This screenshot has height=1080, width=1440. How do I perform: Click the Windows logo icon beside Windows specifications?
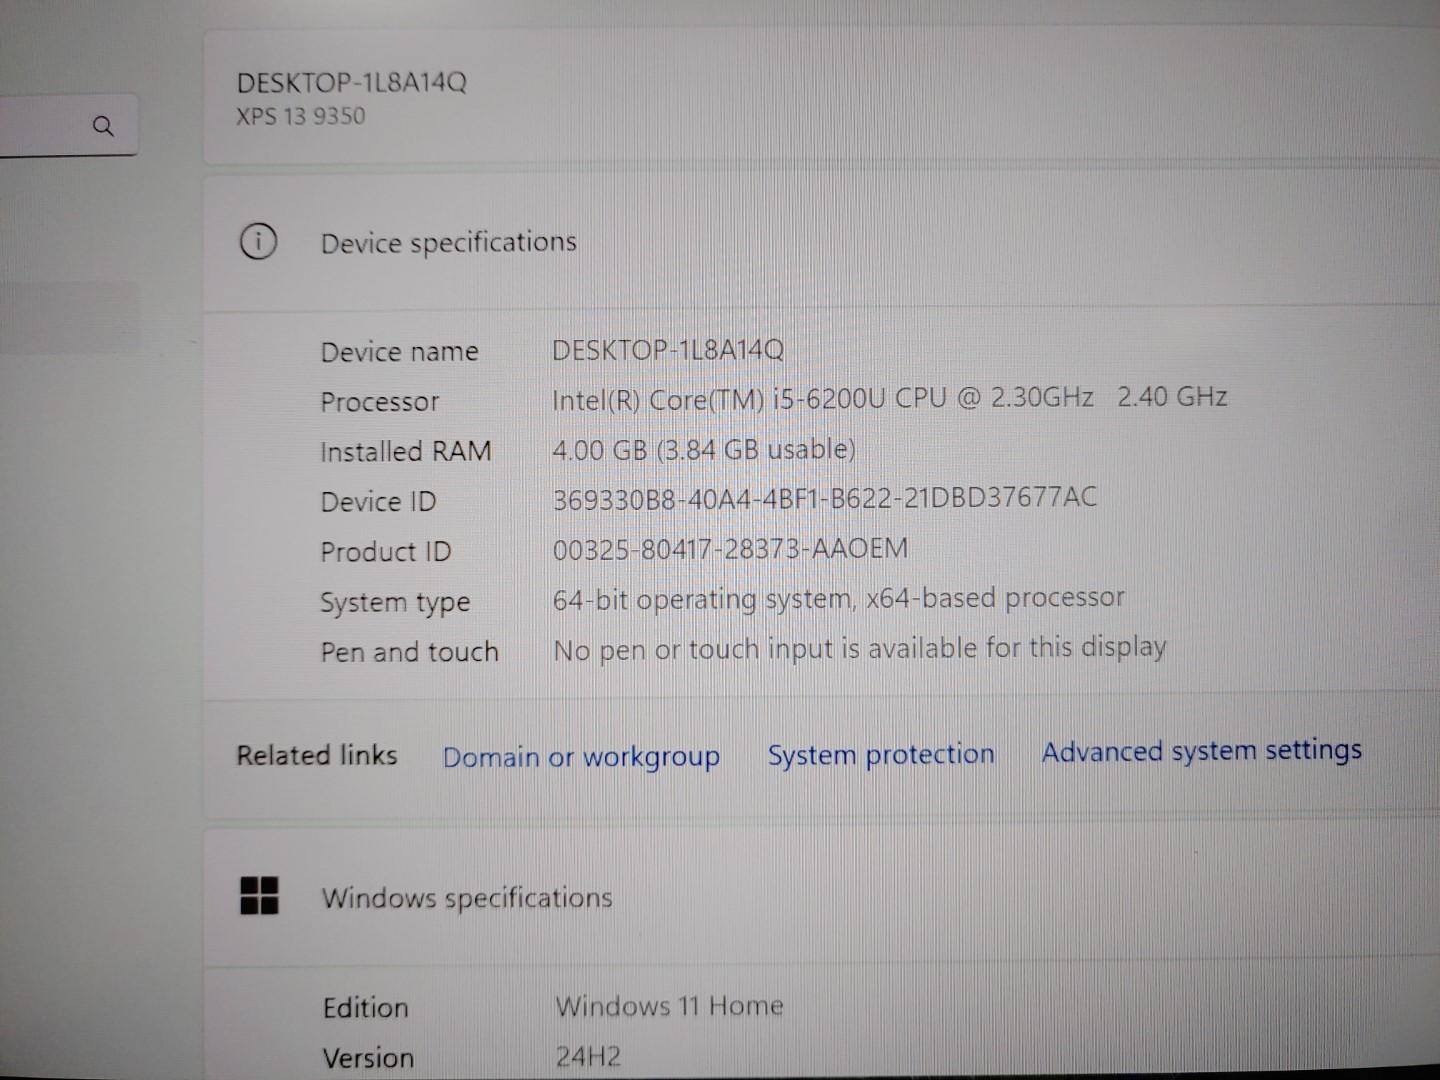coord(259,897)
